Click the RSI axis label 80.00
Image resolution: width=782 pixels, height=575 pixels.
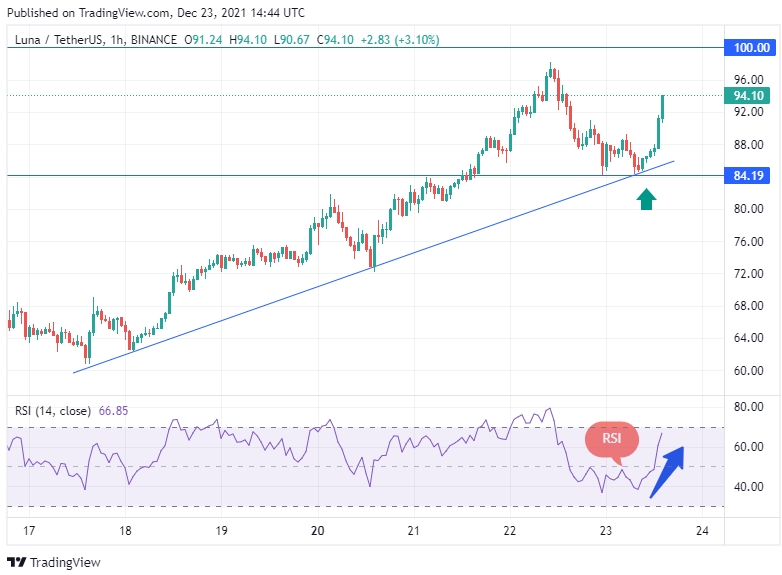pos(749,407)
